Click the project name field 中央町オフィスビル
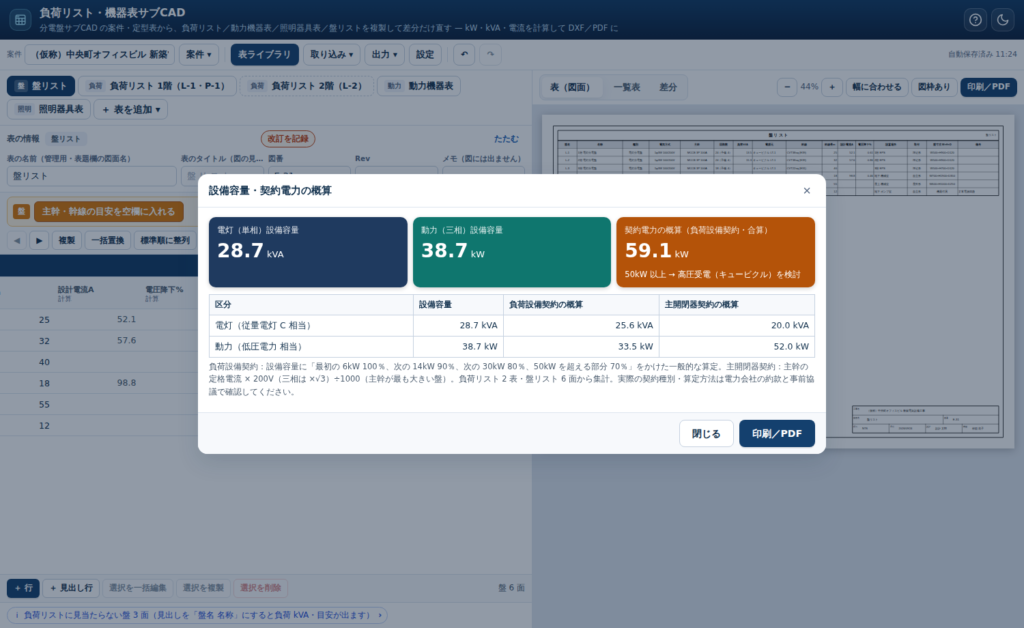This screenshot has width=1024, height=628. 100,54
